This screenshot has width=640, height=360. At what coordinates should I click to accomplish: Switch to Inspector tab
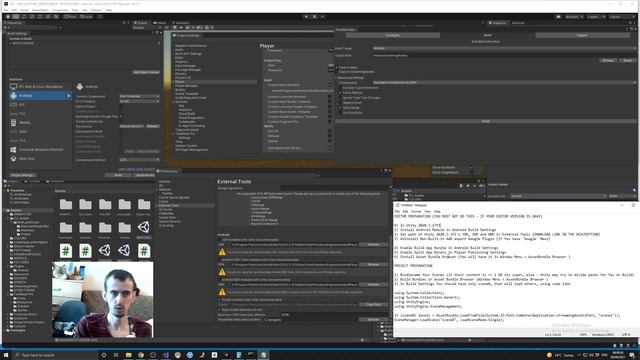(497, 23)
